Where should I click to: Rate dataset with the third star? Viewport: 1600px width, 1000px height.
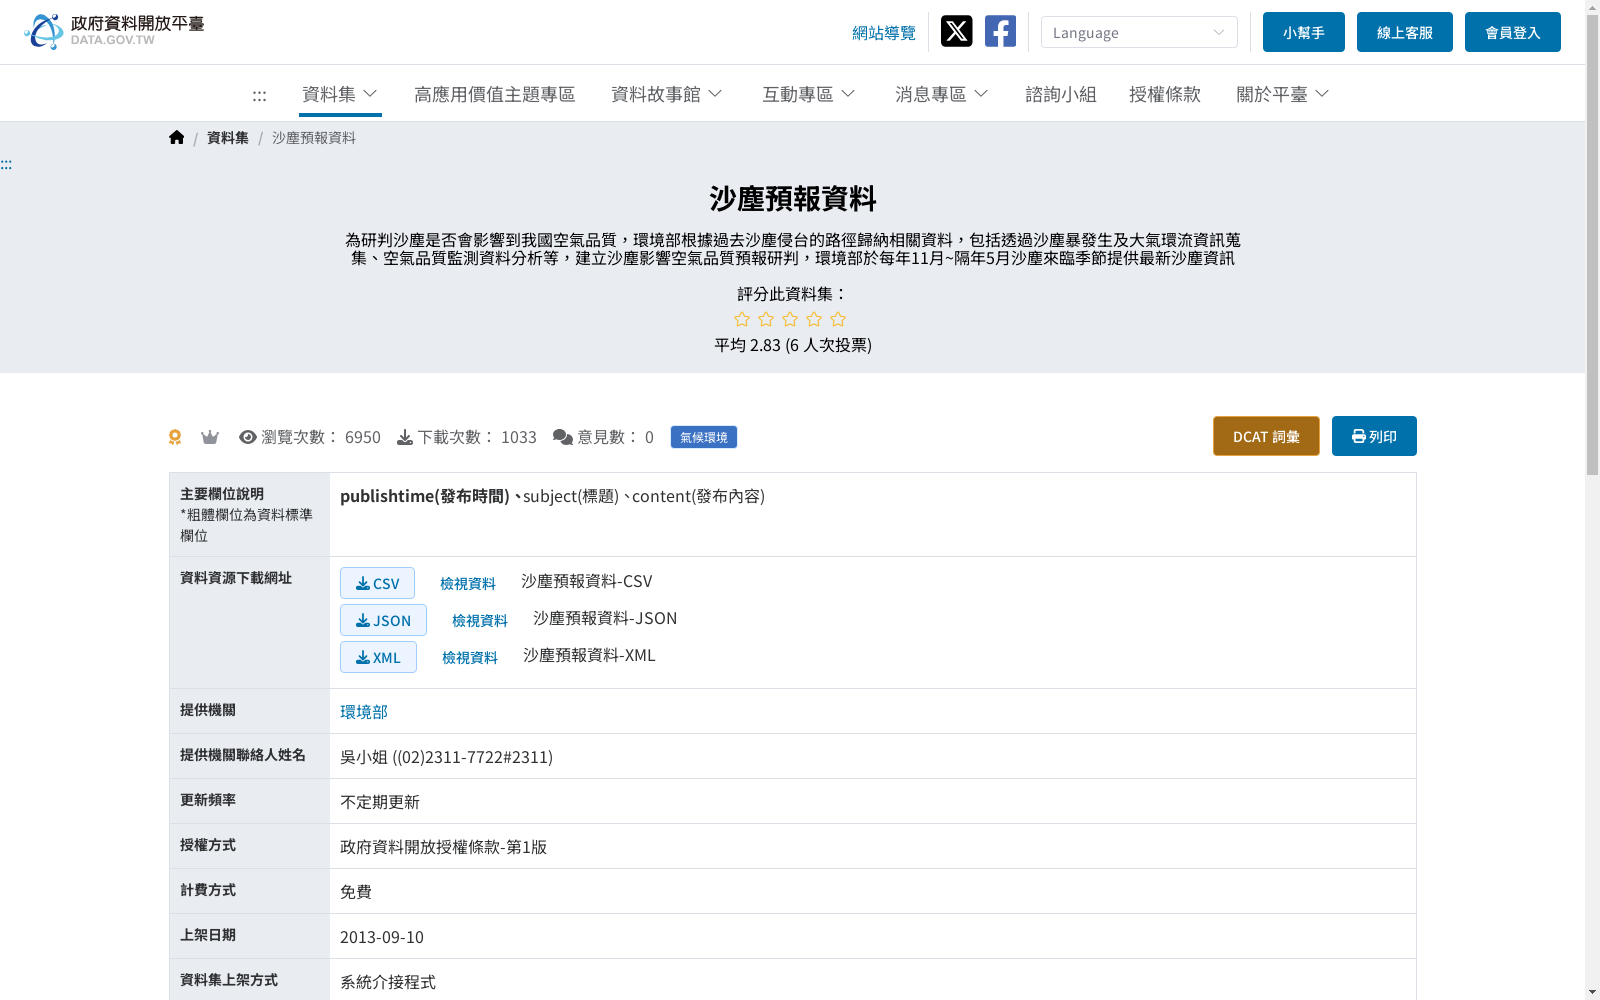[x=790, y=319]
